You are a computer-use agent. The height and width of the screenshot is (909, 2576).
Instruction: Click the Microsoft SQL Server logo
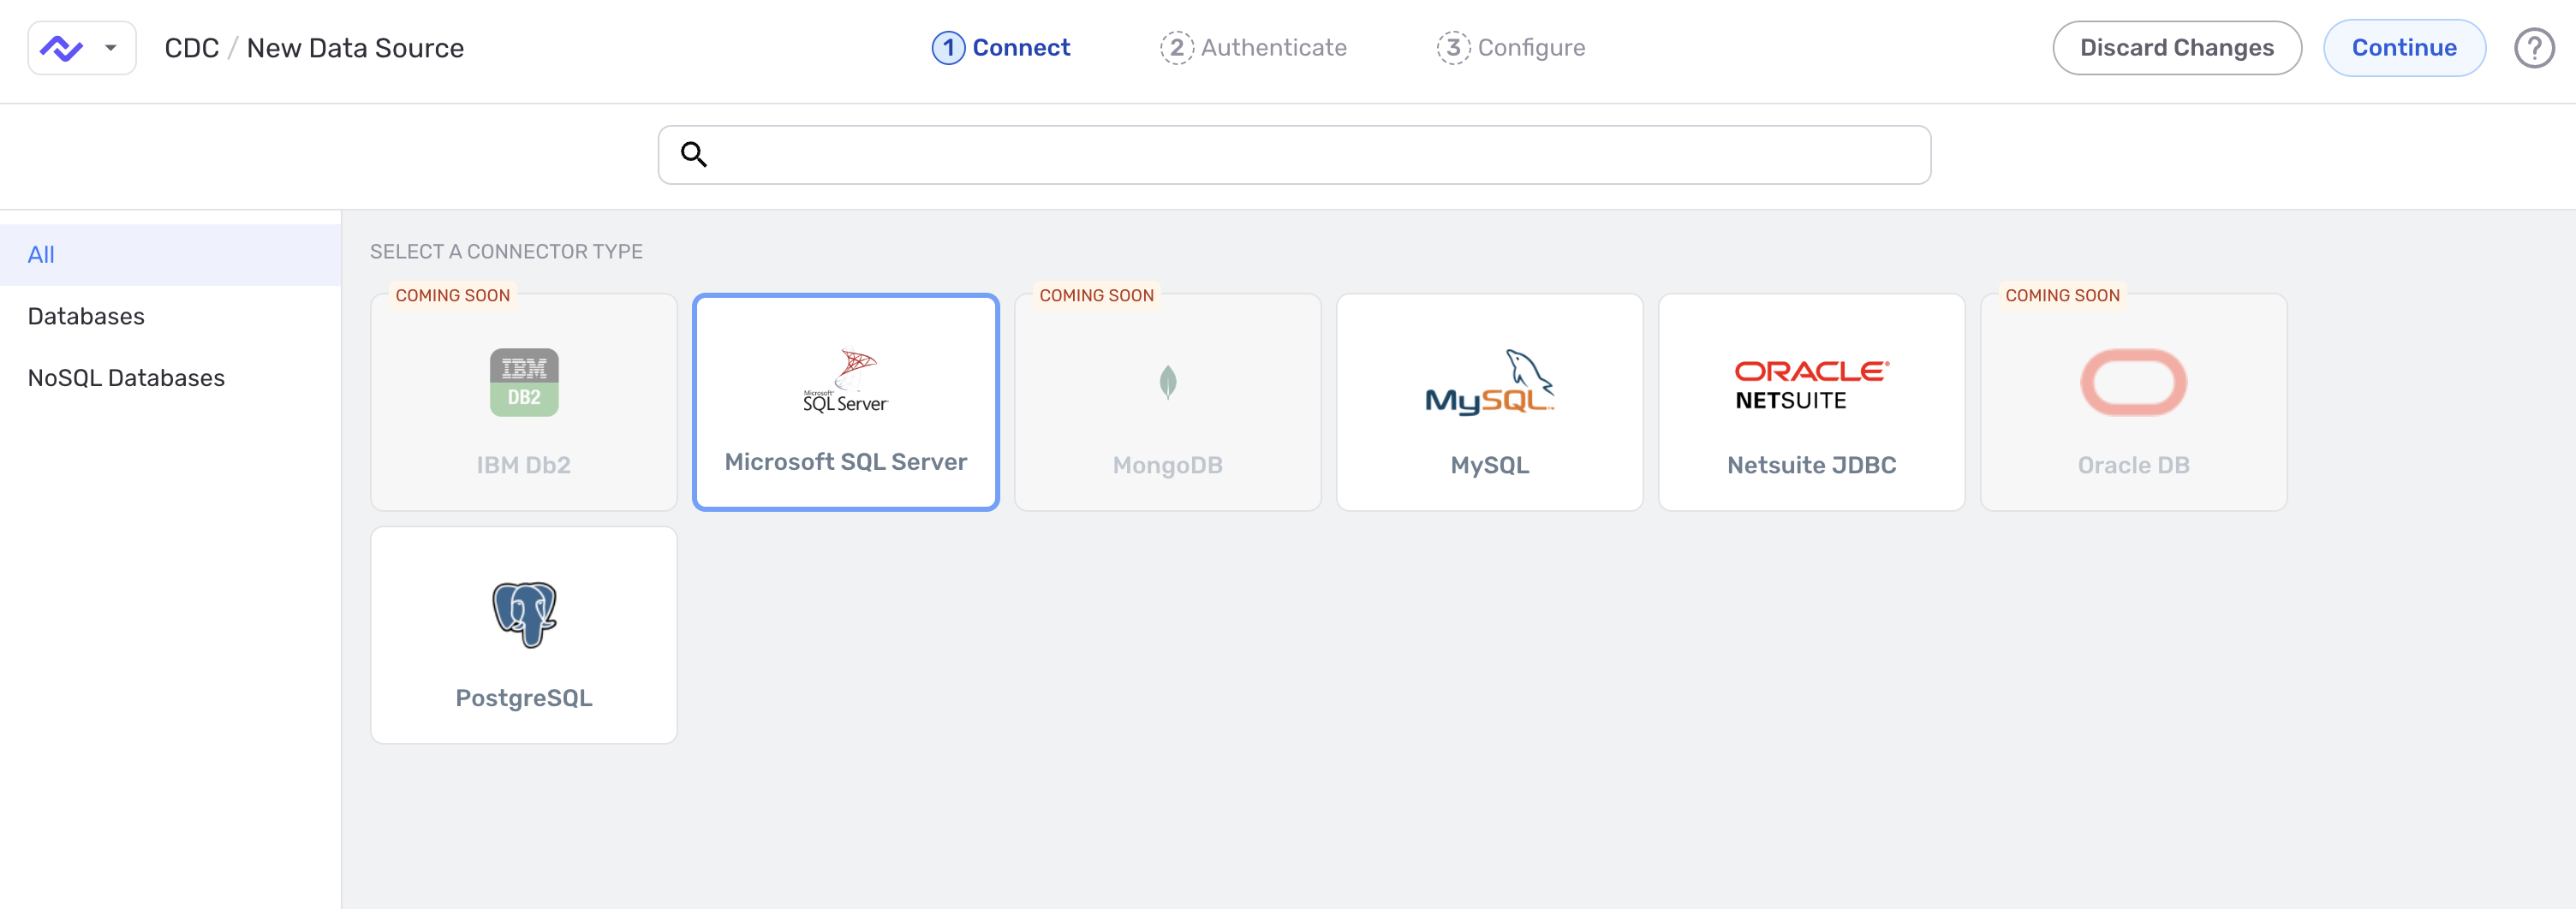pos(846,381)
